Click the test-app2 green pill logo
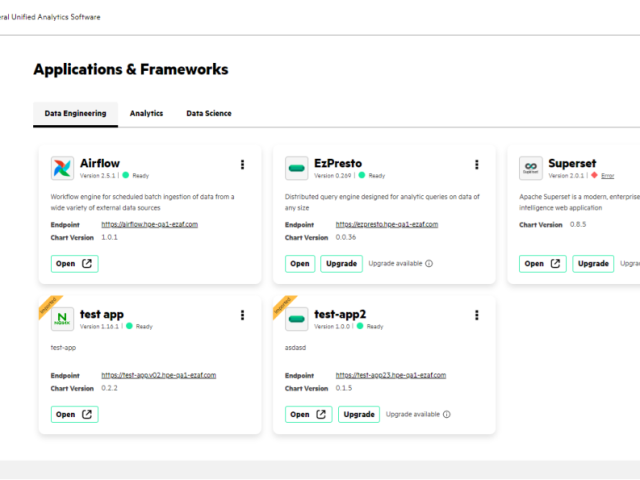The width and height of the screenshot is (640, 480). [296, 318]
